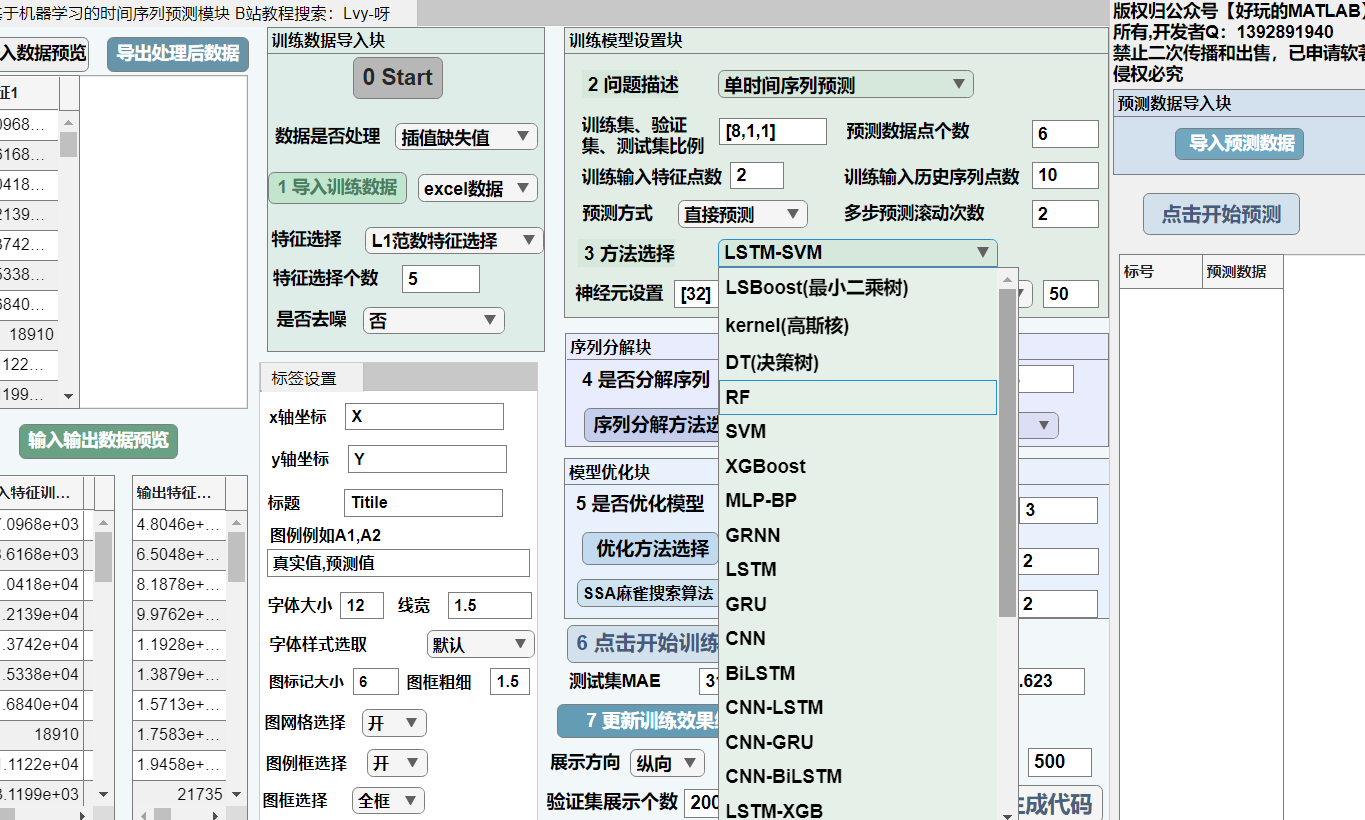Choose LSBoost(最小二乘树) option
This screenshot has height=820, width=1365.
coord(857,288)
